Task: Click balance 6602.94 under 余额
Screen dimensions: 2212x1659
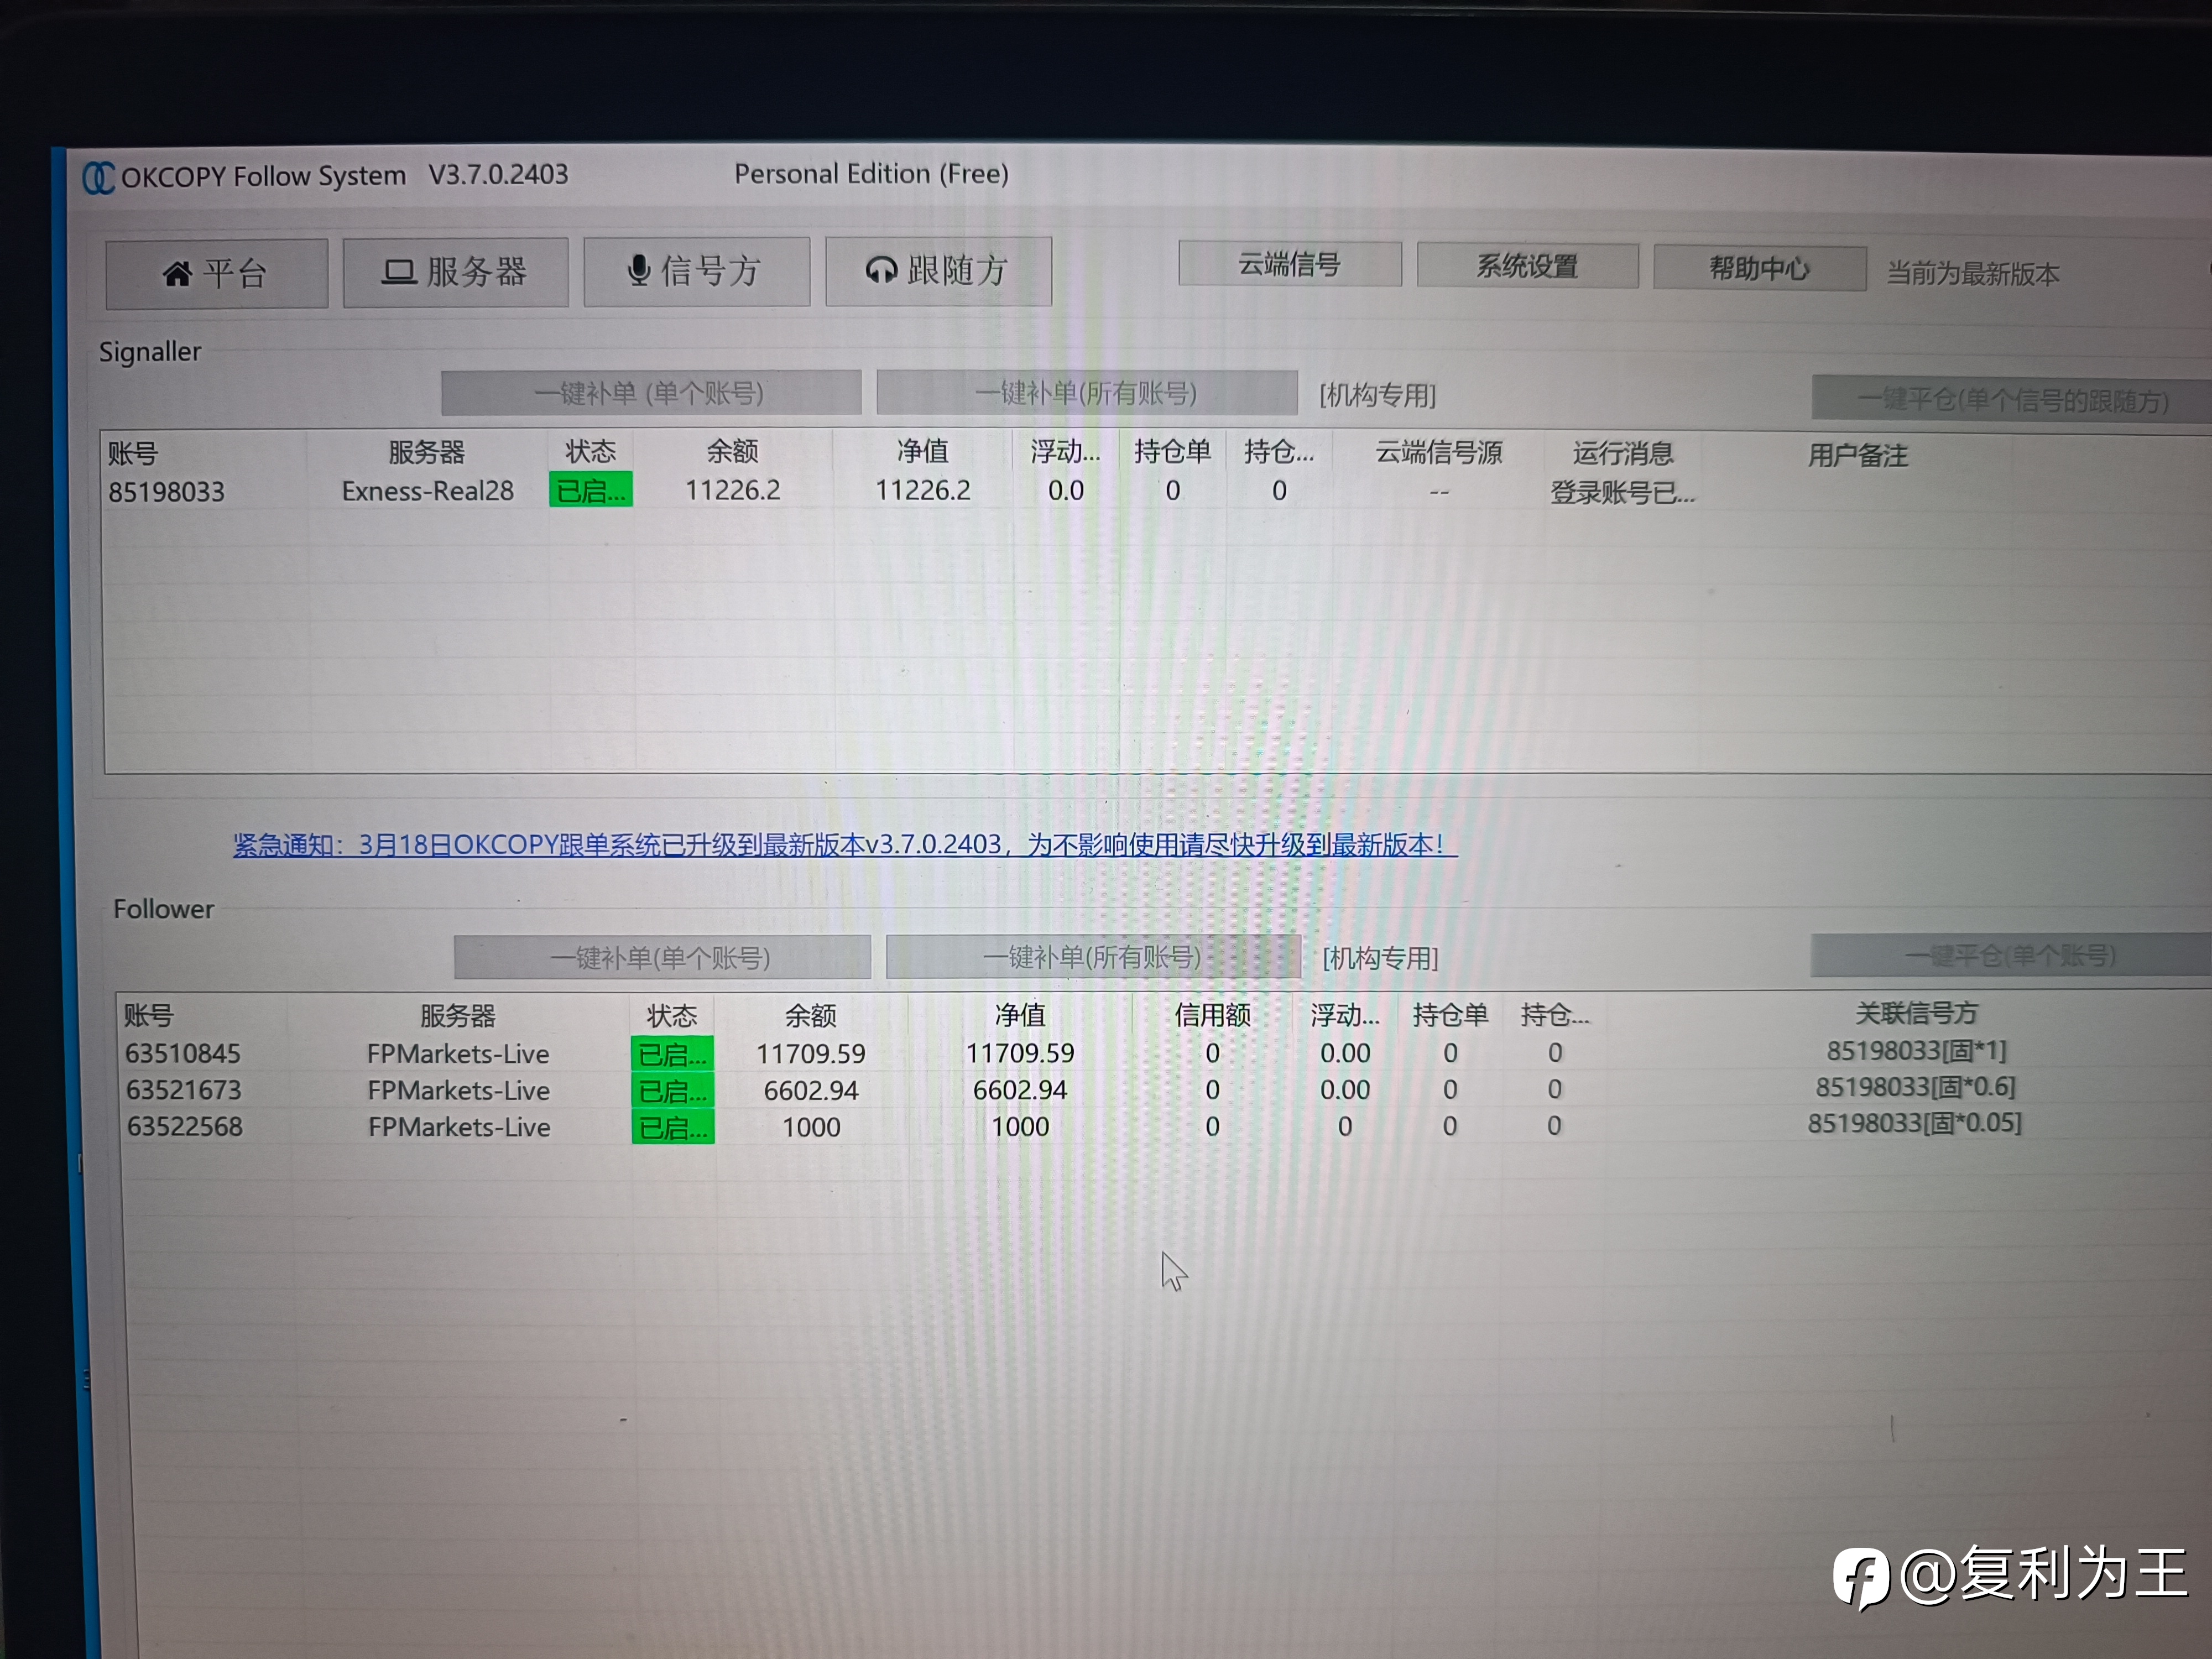Action: 811,1091
